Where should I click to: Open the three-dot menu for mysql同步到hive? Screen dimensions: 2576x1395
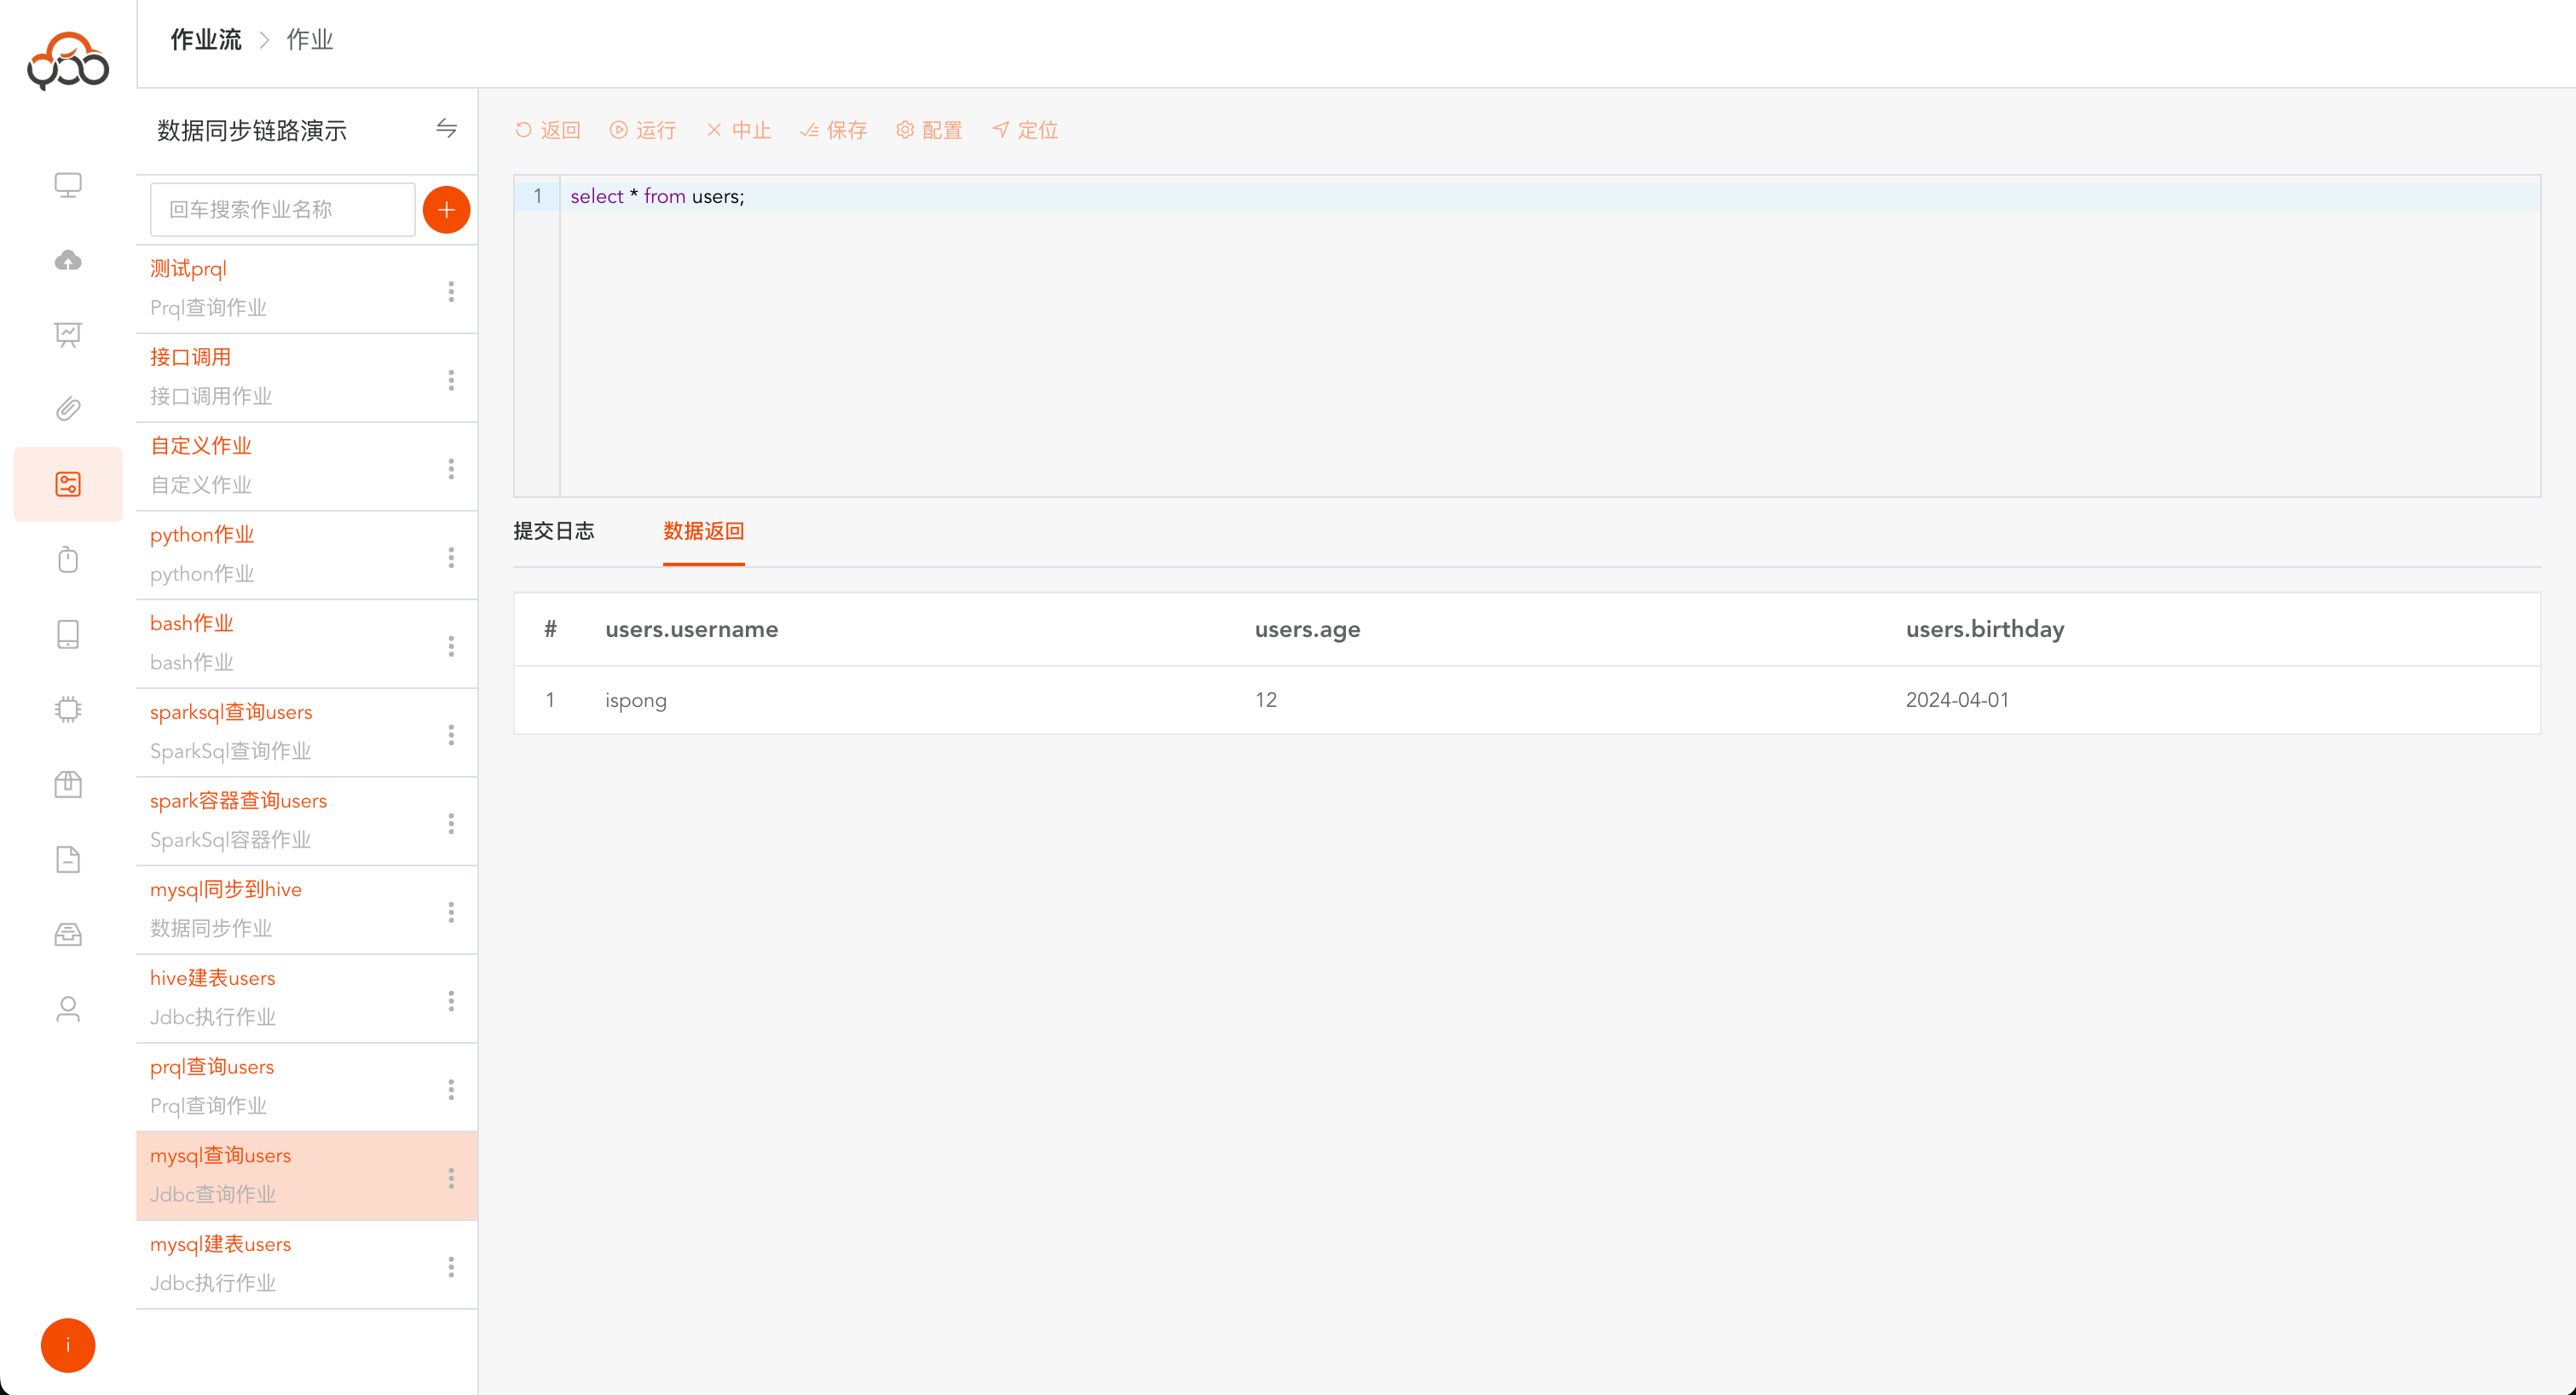pos(451,912)
